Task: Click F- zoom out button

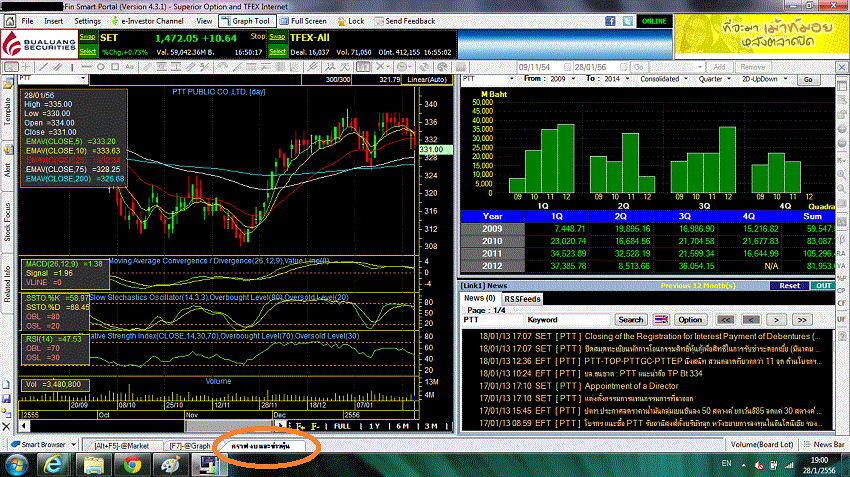Action: (315, 427)
